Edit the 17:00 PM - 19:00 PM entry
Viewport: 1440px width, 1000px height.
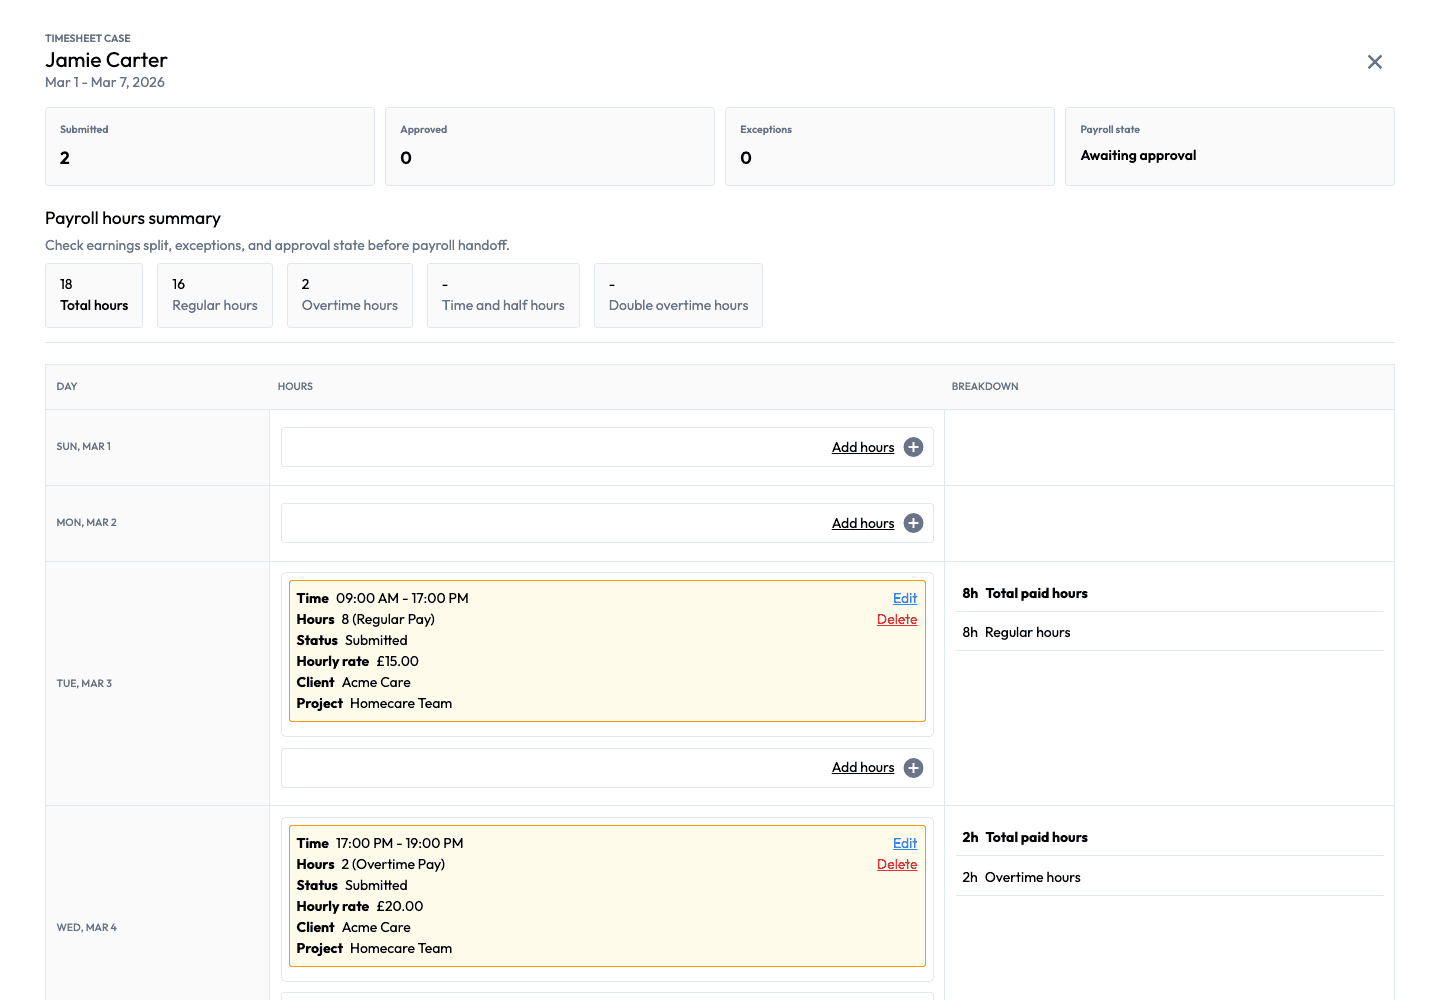(x=905, y=843)
